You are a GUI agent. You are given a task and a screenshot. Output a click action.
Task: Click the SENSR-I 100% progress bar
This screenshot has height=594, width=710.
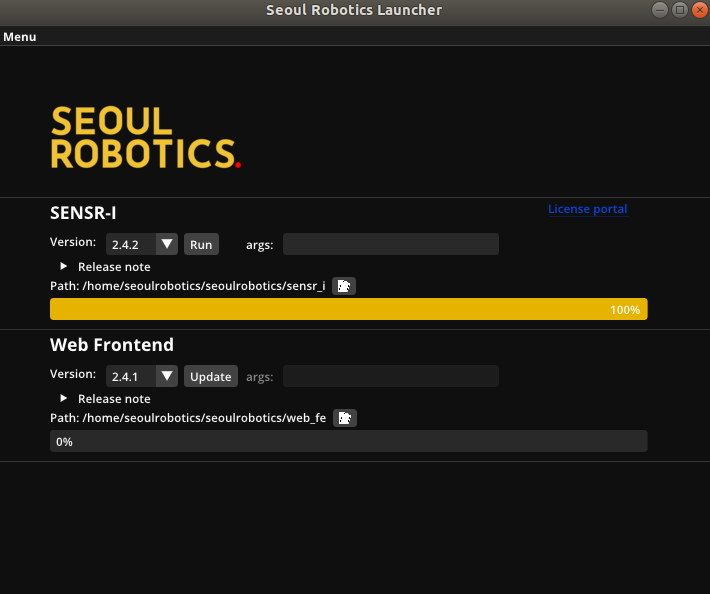(x=349, y=309)
